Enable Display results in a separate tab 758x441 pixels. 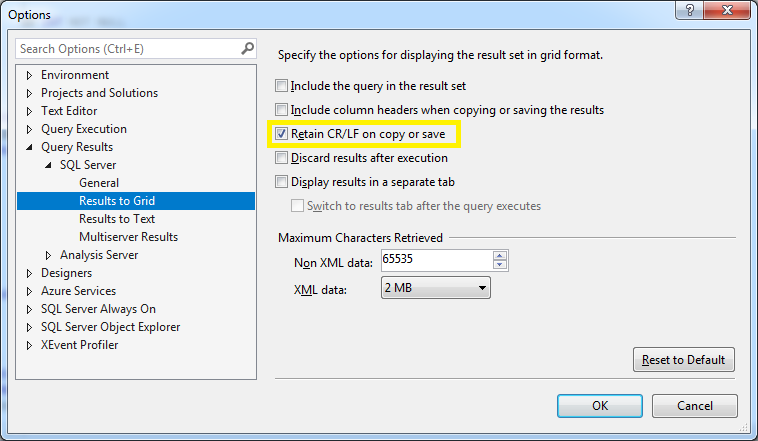click(x=282, y=182)
